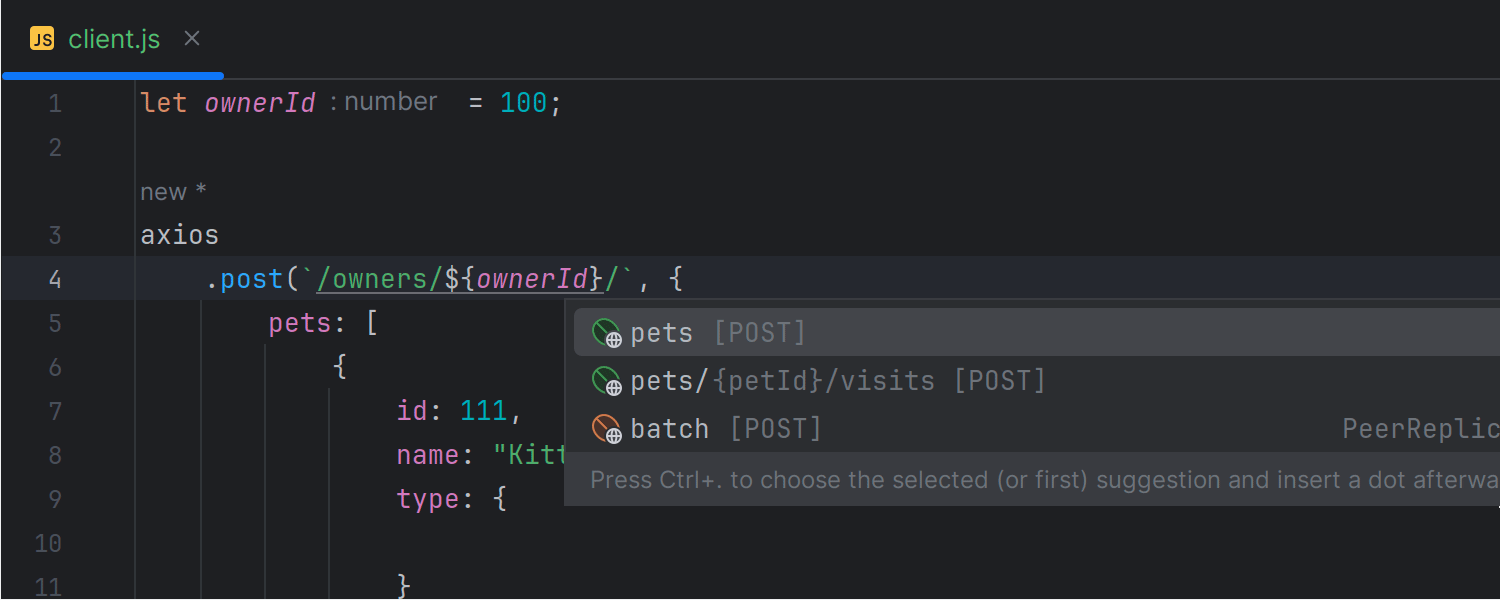Select the client.js editor tab
The width and height of the screenshot is (1500, 600).
point(114,39)
